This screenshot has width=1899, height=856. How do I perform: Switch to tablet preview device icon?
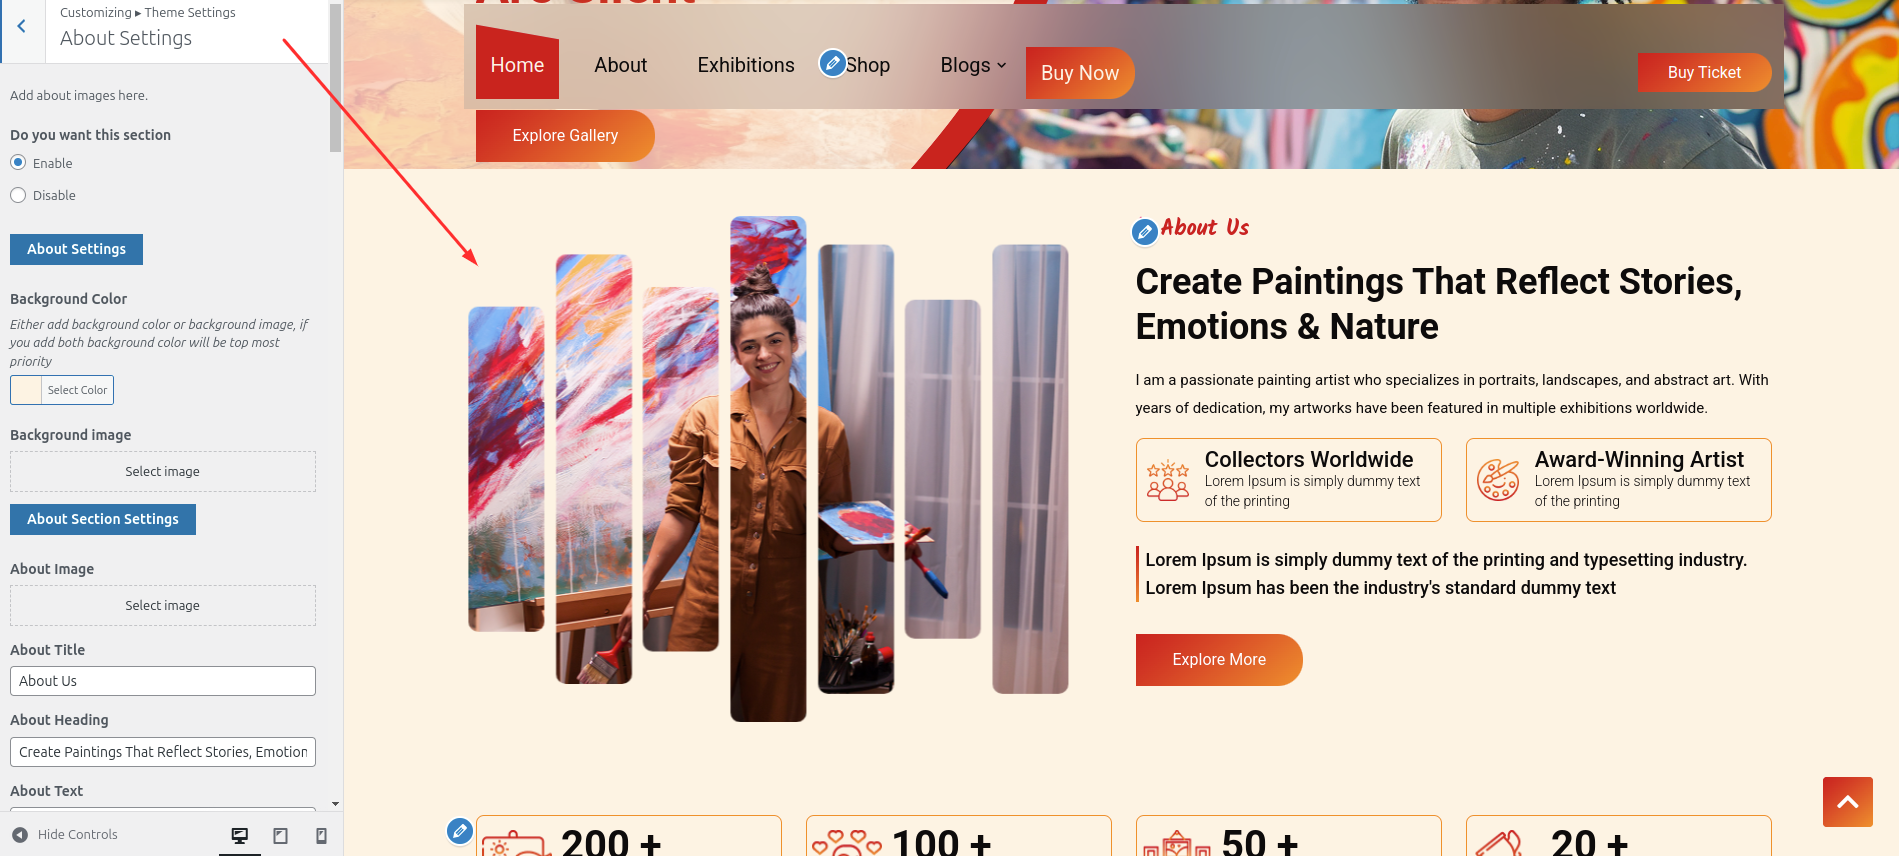click(x=281, y=835)
